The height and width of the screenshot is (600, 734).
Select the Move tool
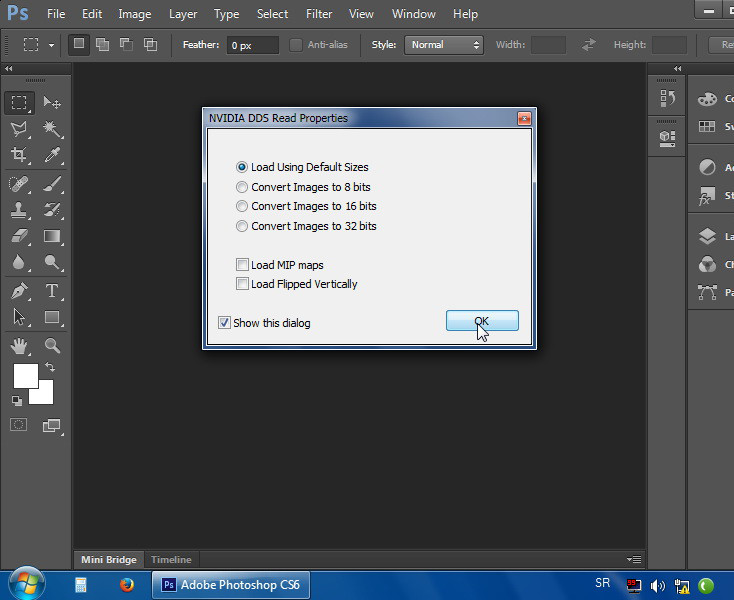[52, 102]
